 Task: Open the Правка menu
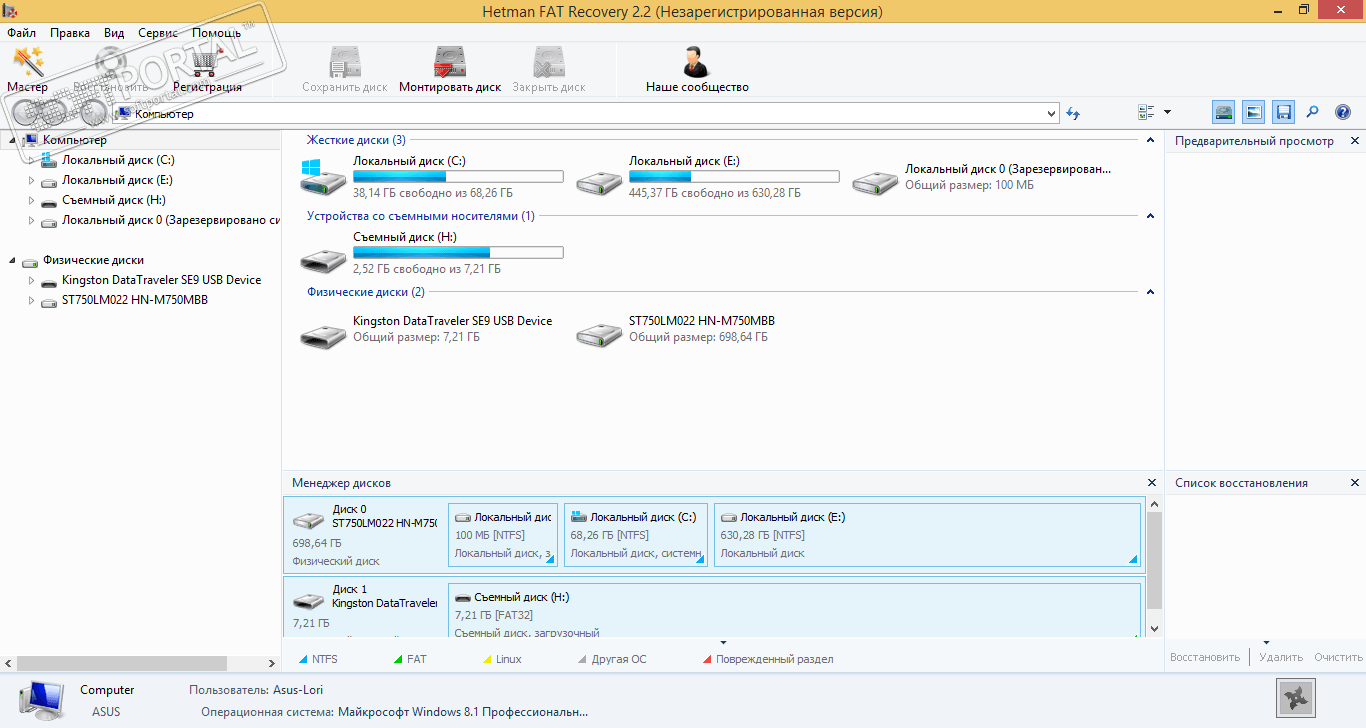pyautogui.click(x=70, y=32)
